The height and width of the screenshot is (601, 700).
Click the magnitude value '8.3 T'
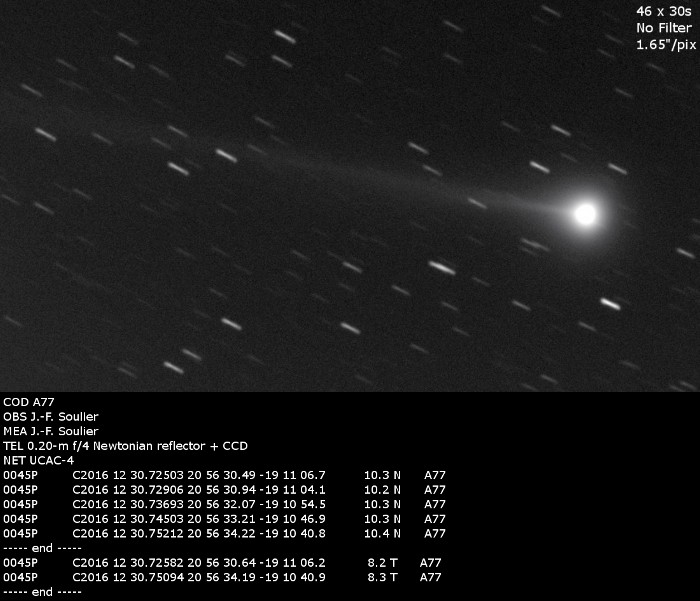[x=383, y=577]
